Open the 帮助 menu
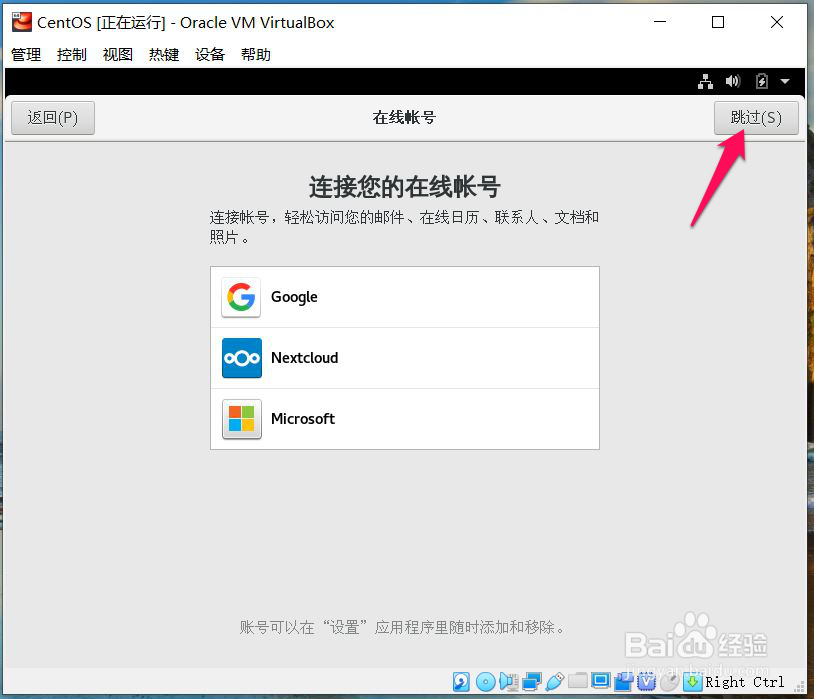The image size is (814, 699). (x=256, y=55)
